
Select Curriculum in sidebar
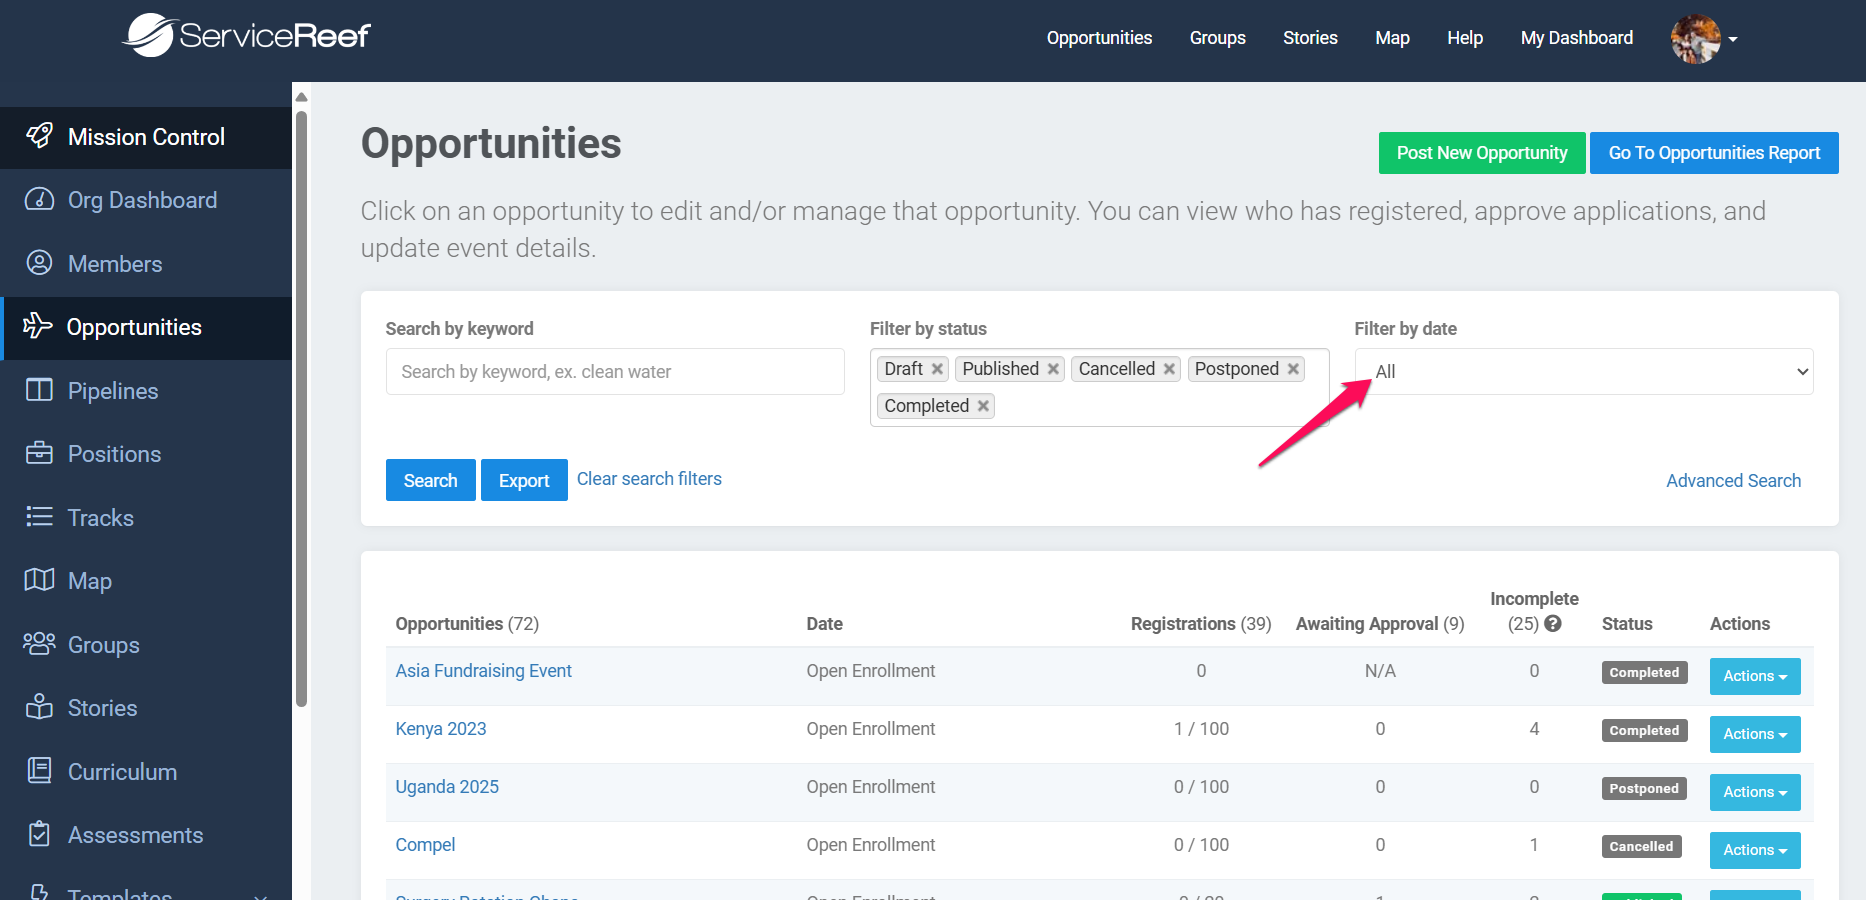pyautogui.click(x=146, y=772)
